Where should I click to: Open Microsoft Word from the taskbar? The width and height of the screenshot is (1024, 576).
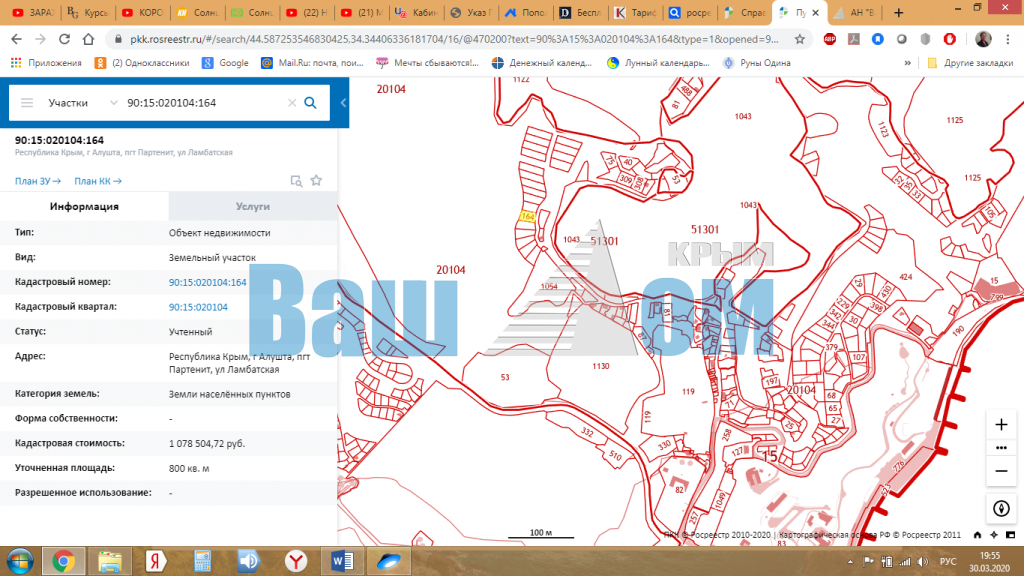tap(340, 560)
